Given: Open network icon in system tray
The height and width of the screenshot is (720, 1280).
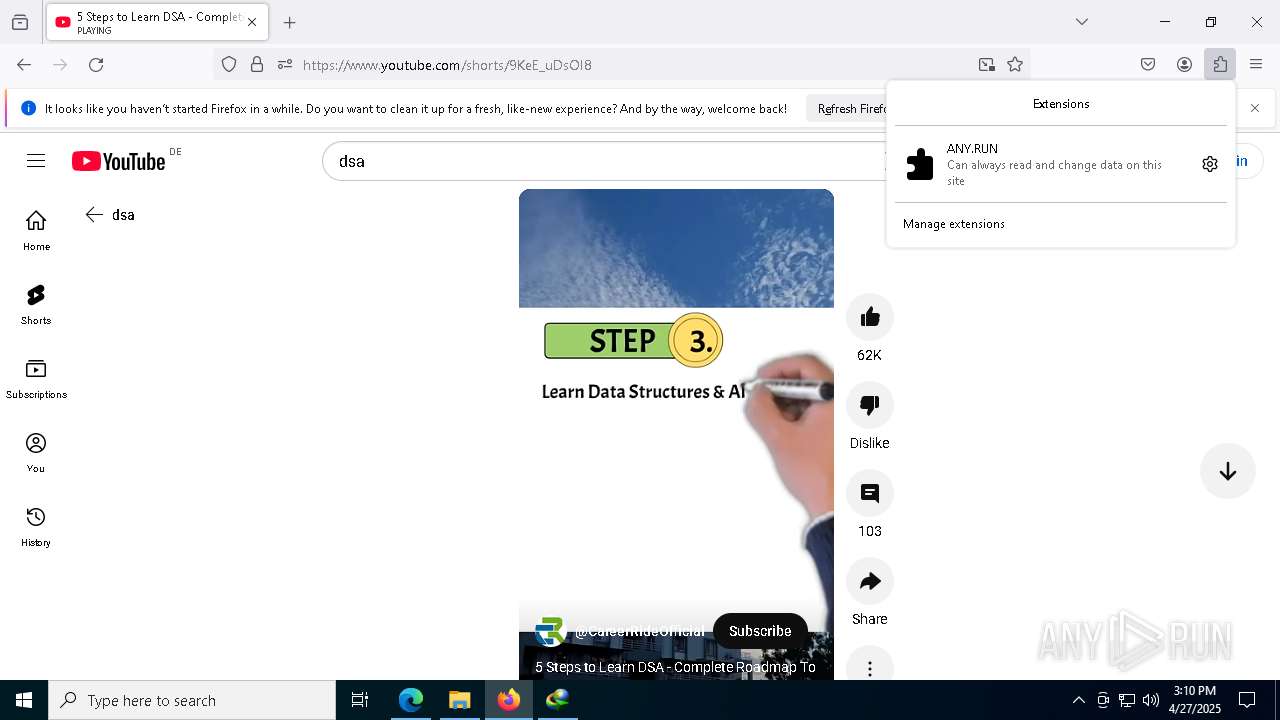Looking at the screenshot, I should [x=1127, y=700].
